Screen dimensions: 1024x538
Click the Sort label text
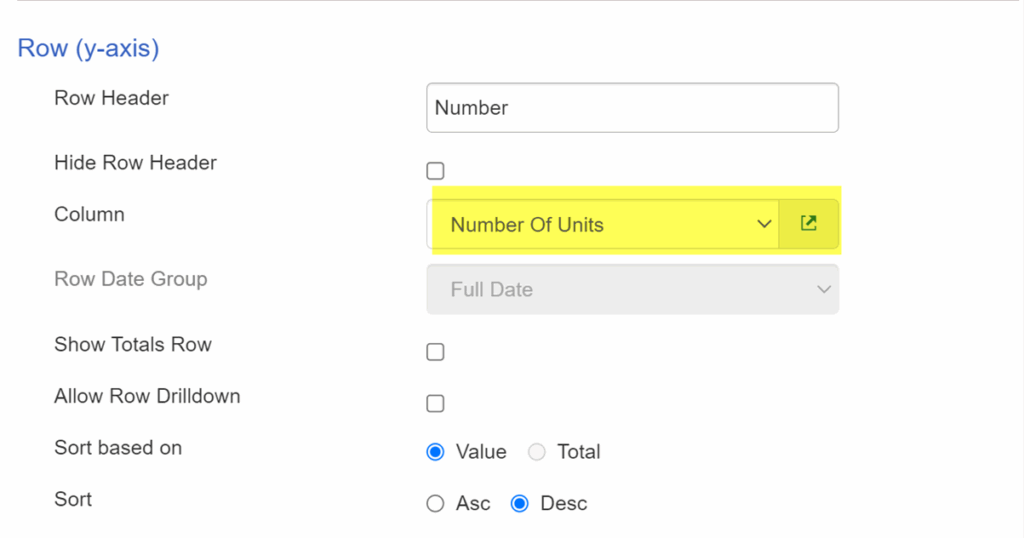[x=73, y=499]
